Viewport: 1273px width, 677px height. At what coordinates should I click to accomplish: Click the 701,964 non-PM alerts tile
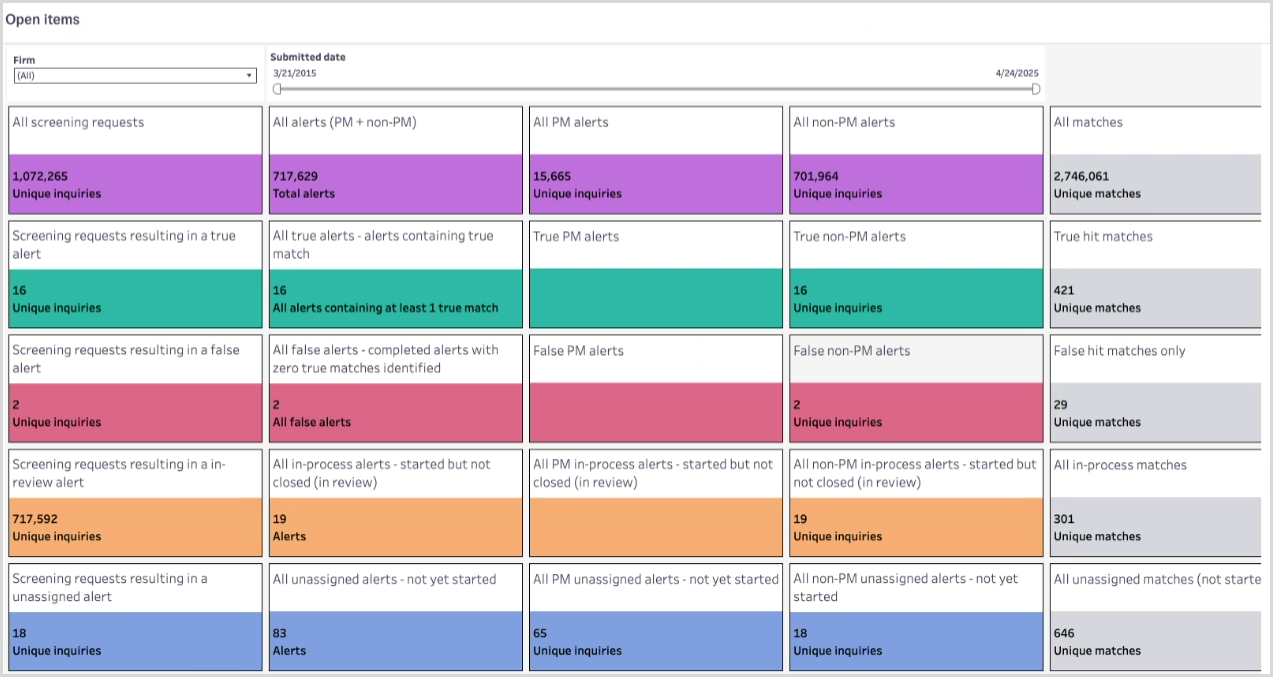click(915, 184)
